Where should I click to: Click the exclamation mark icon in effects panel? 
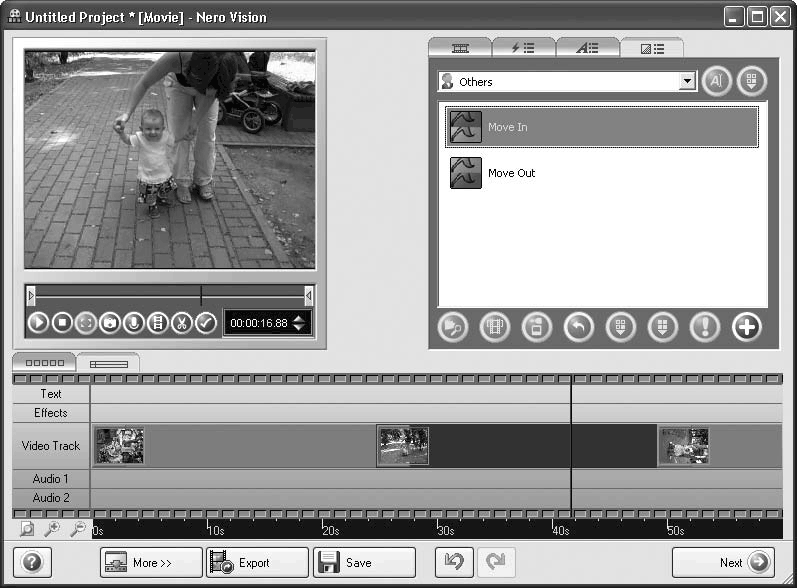click(x=705, y=327)
